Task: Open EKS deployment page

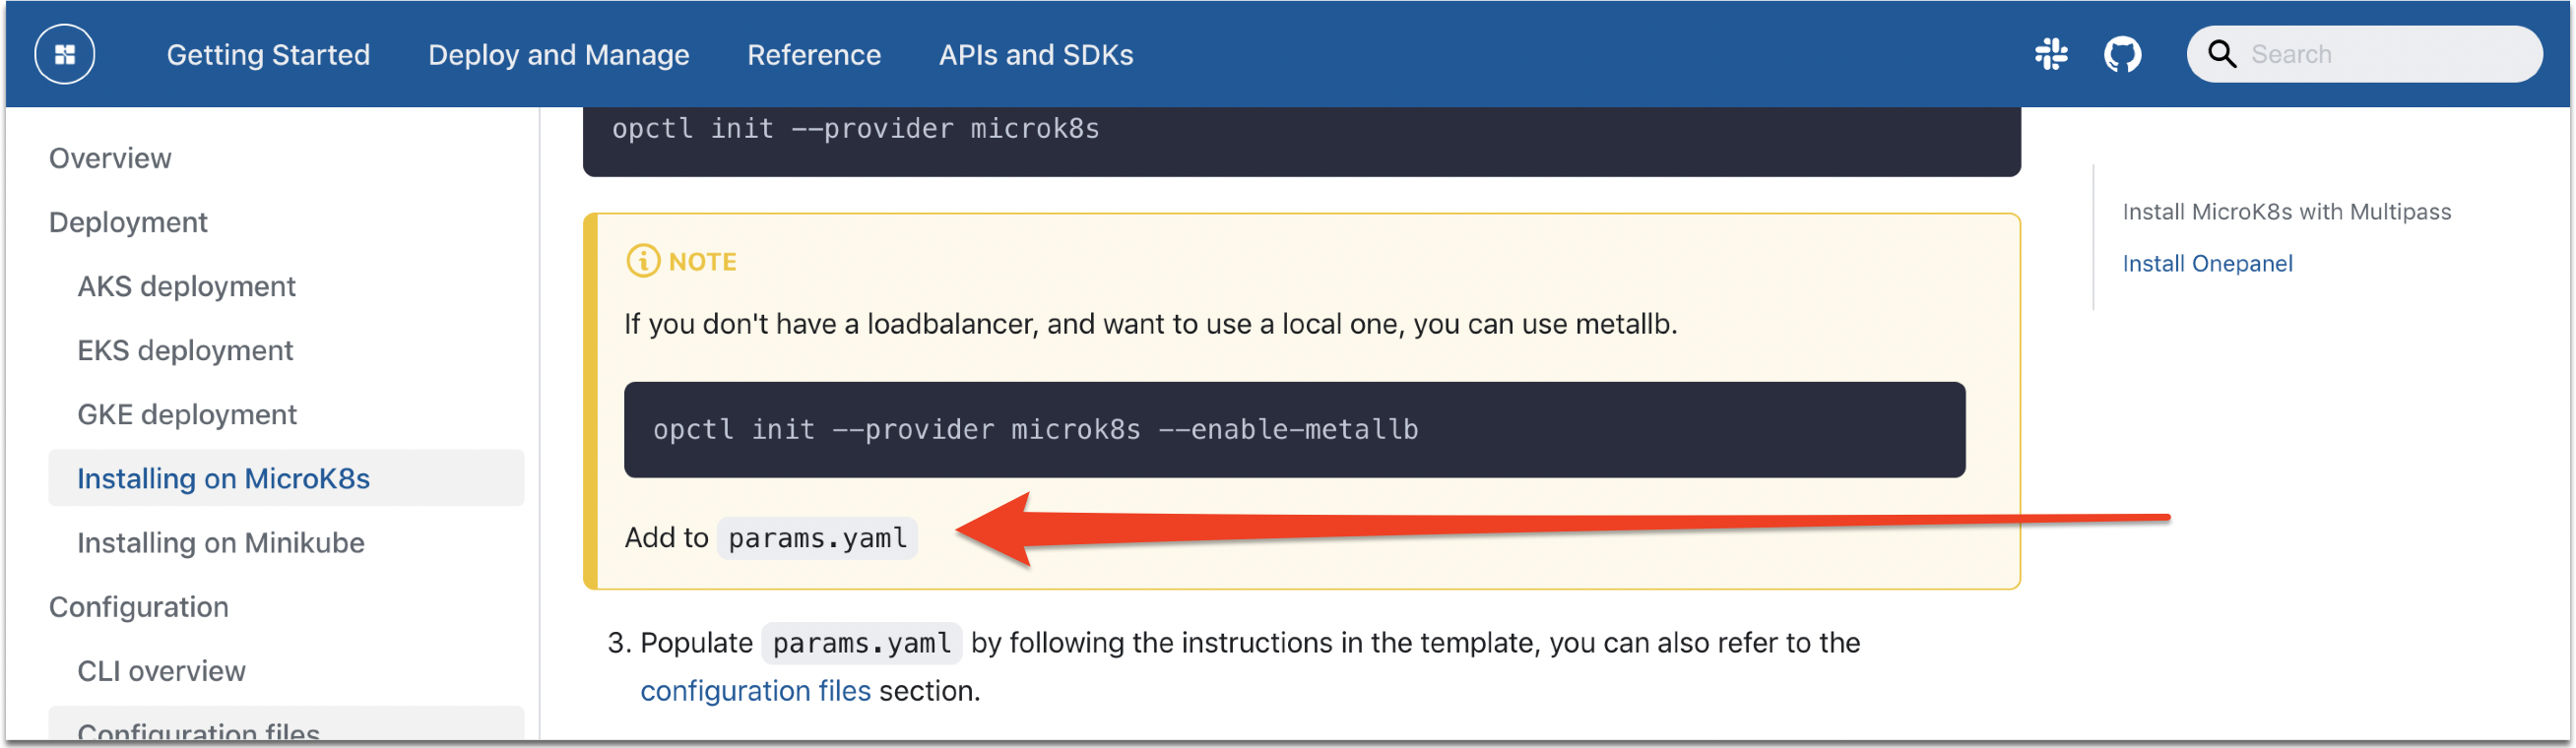Action: (185, 350)
